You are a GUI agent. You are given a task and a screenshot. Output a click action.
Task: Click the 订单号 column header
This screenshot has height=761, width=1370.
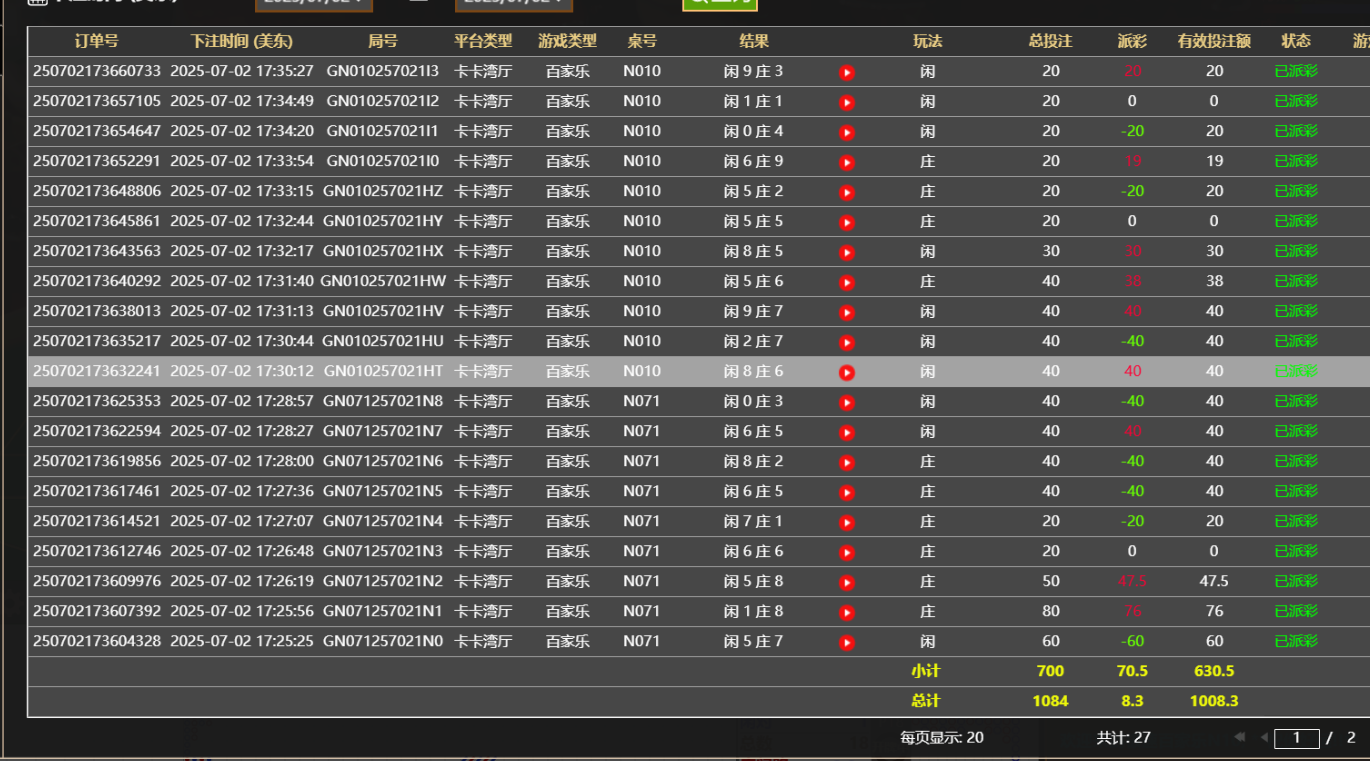96,41
